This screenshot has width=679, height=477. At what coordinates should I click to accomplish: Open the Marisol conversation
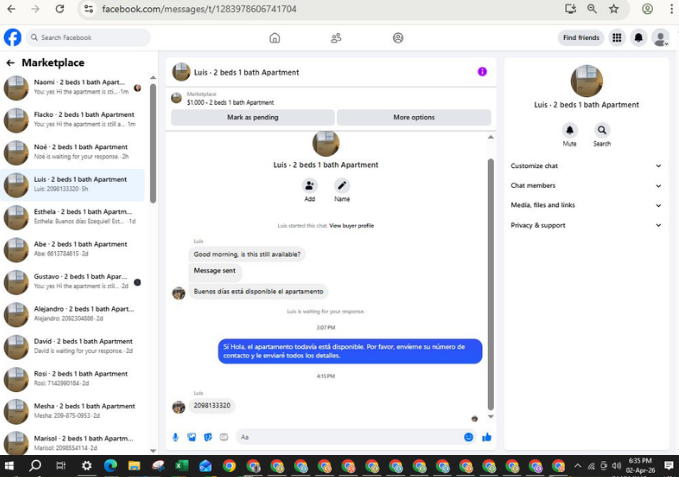(73, 442)
